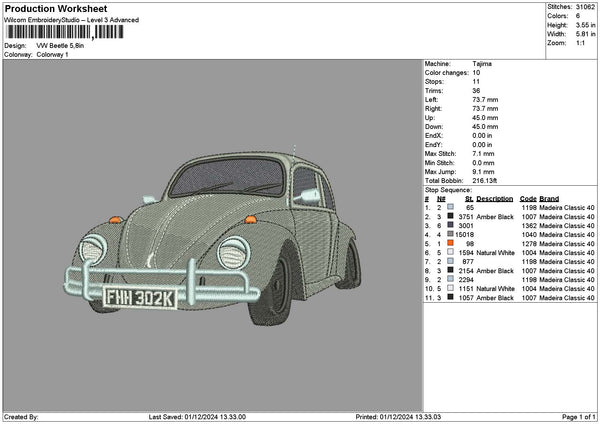Viewport: 600px width, 424px height.
Task: Click the Description column header
Action: coord(494,198)
